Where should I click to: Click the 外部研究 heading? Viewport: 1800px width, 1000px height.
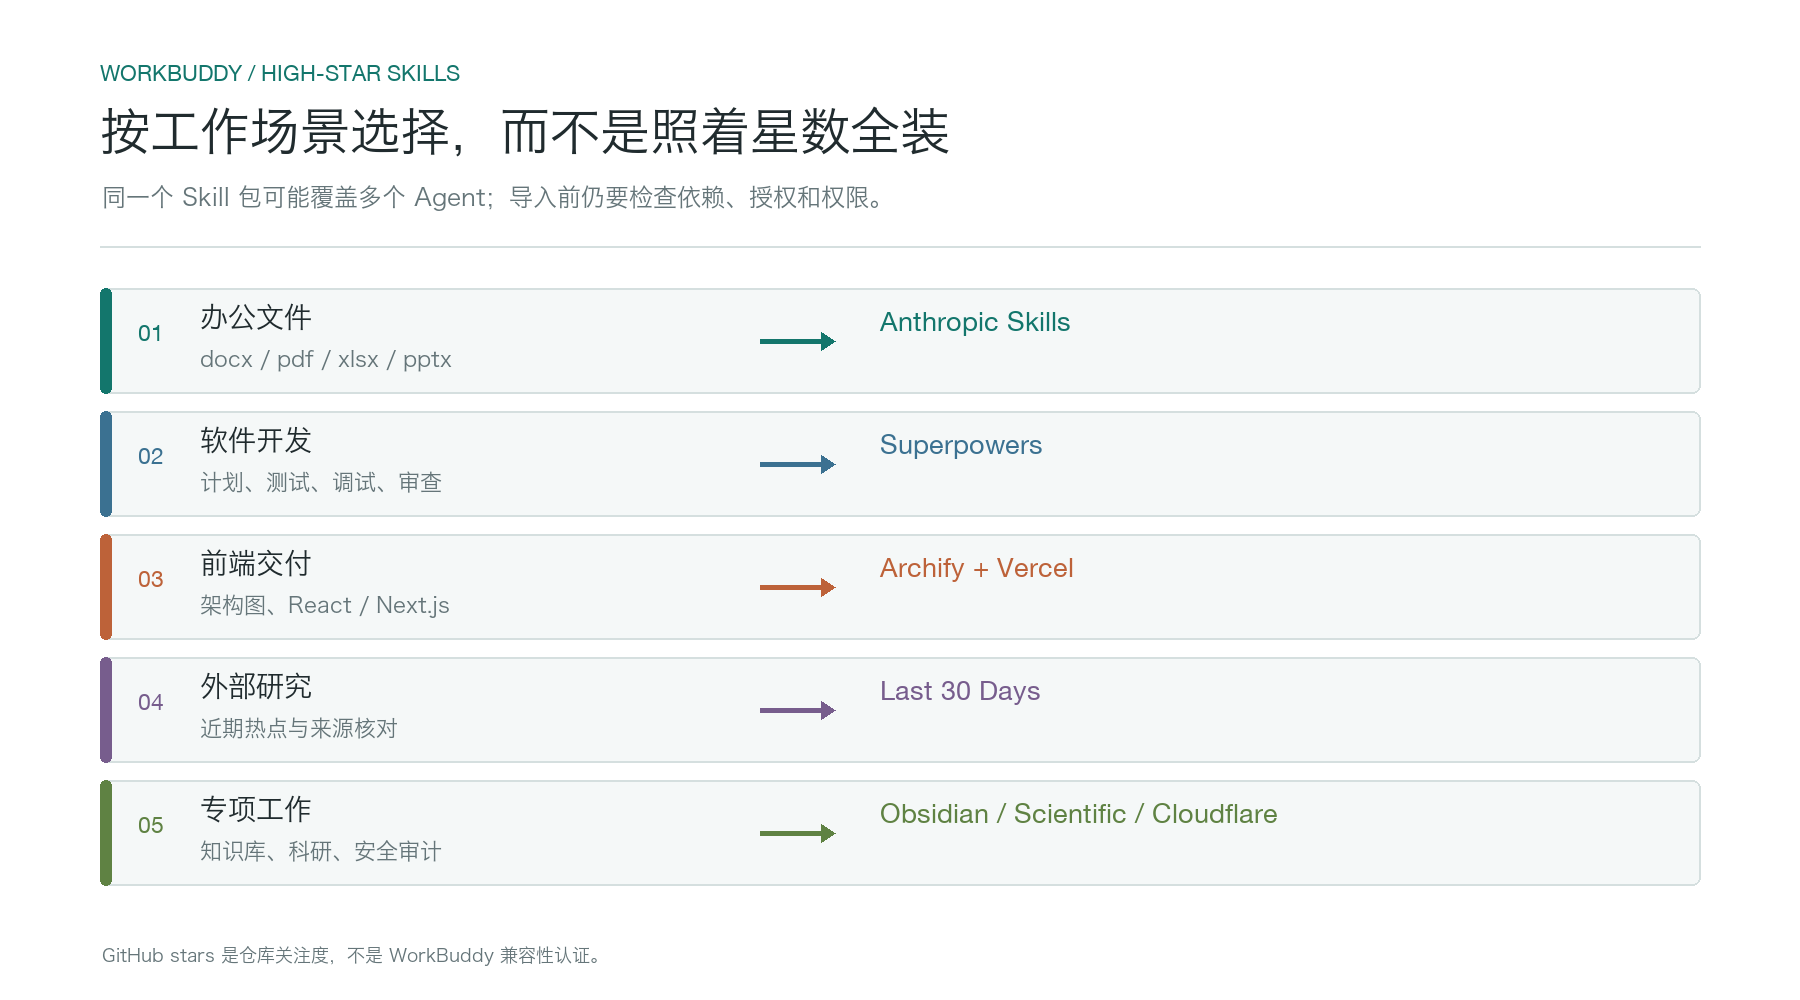coord(256,686)
